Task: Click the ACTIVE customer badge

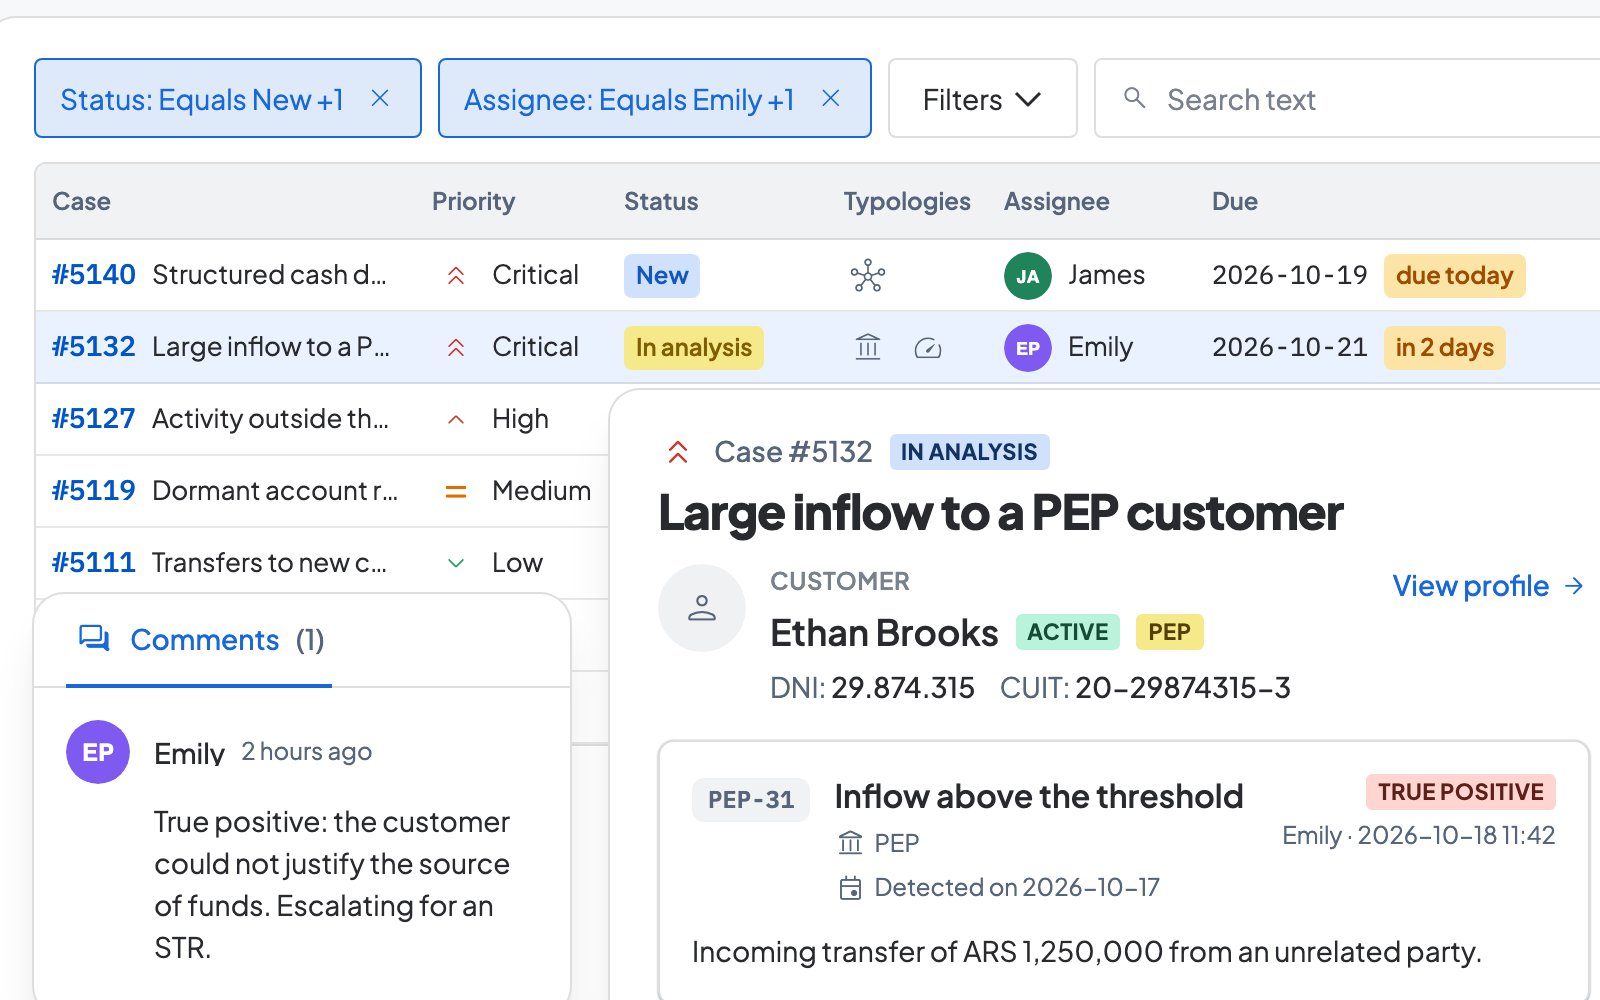Action: 1068,632
